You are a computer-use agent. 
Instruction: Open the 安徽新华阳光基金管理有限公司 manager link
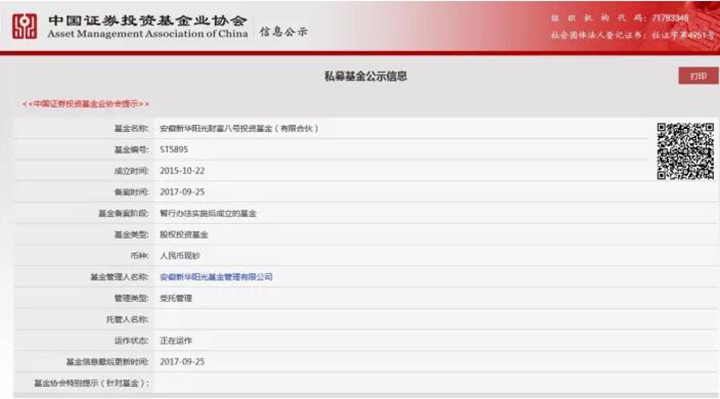click(216, 277)
